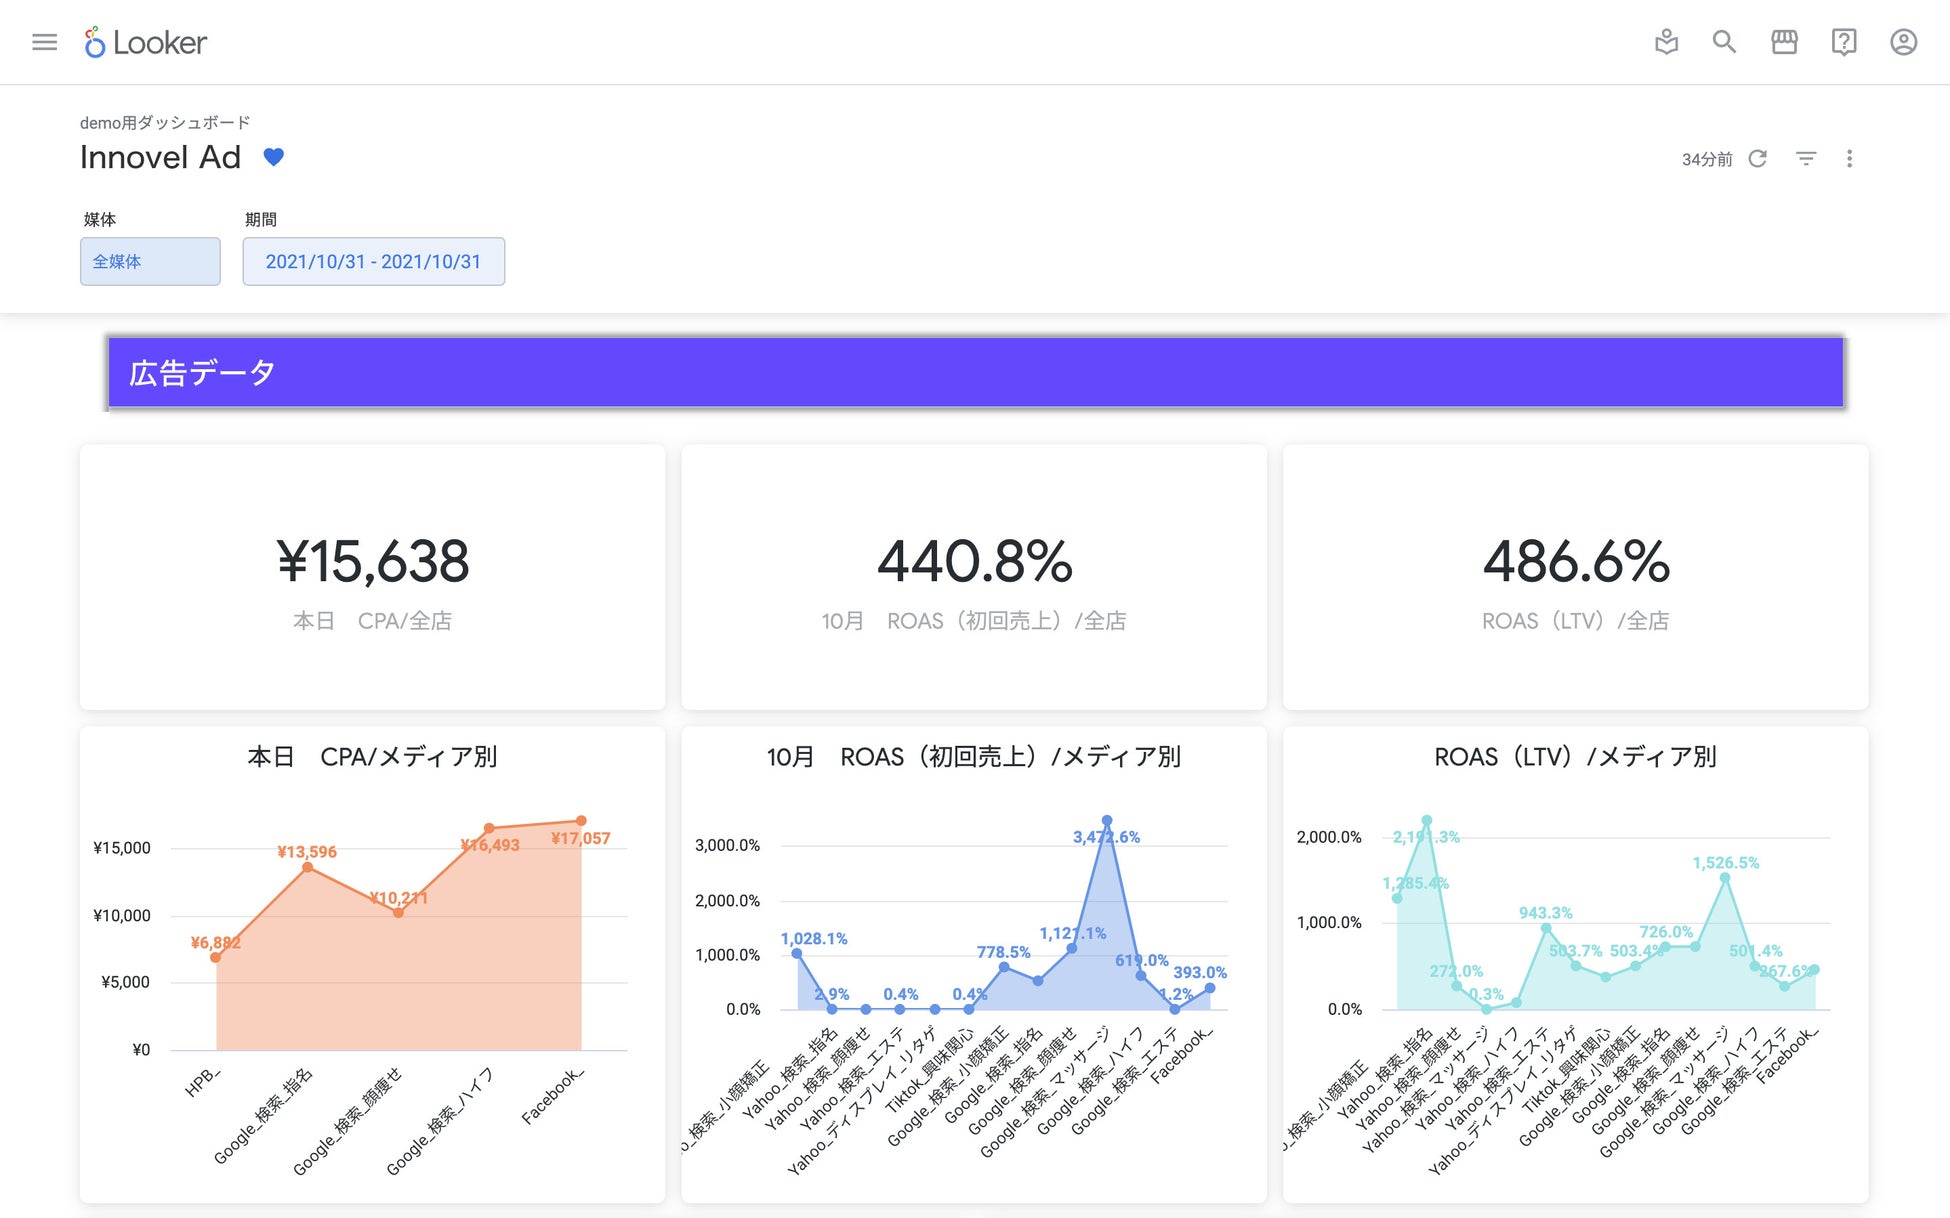
Task: Unfavorite dashboard with blue heart
Action: click(273, 157)
